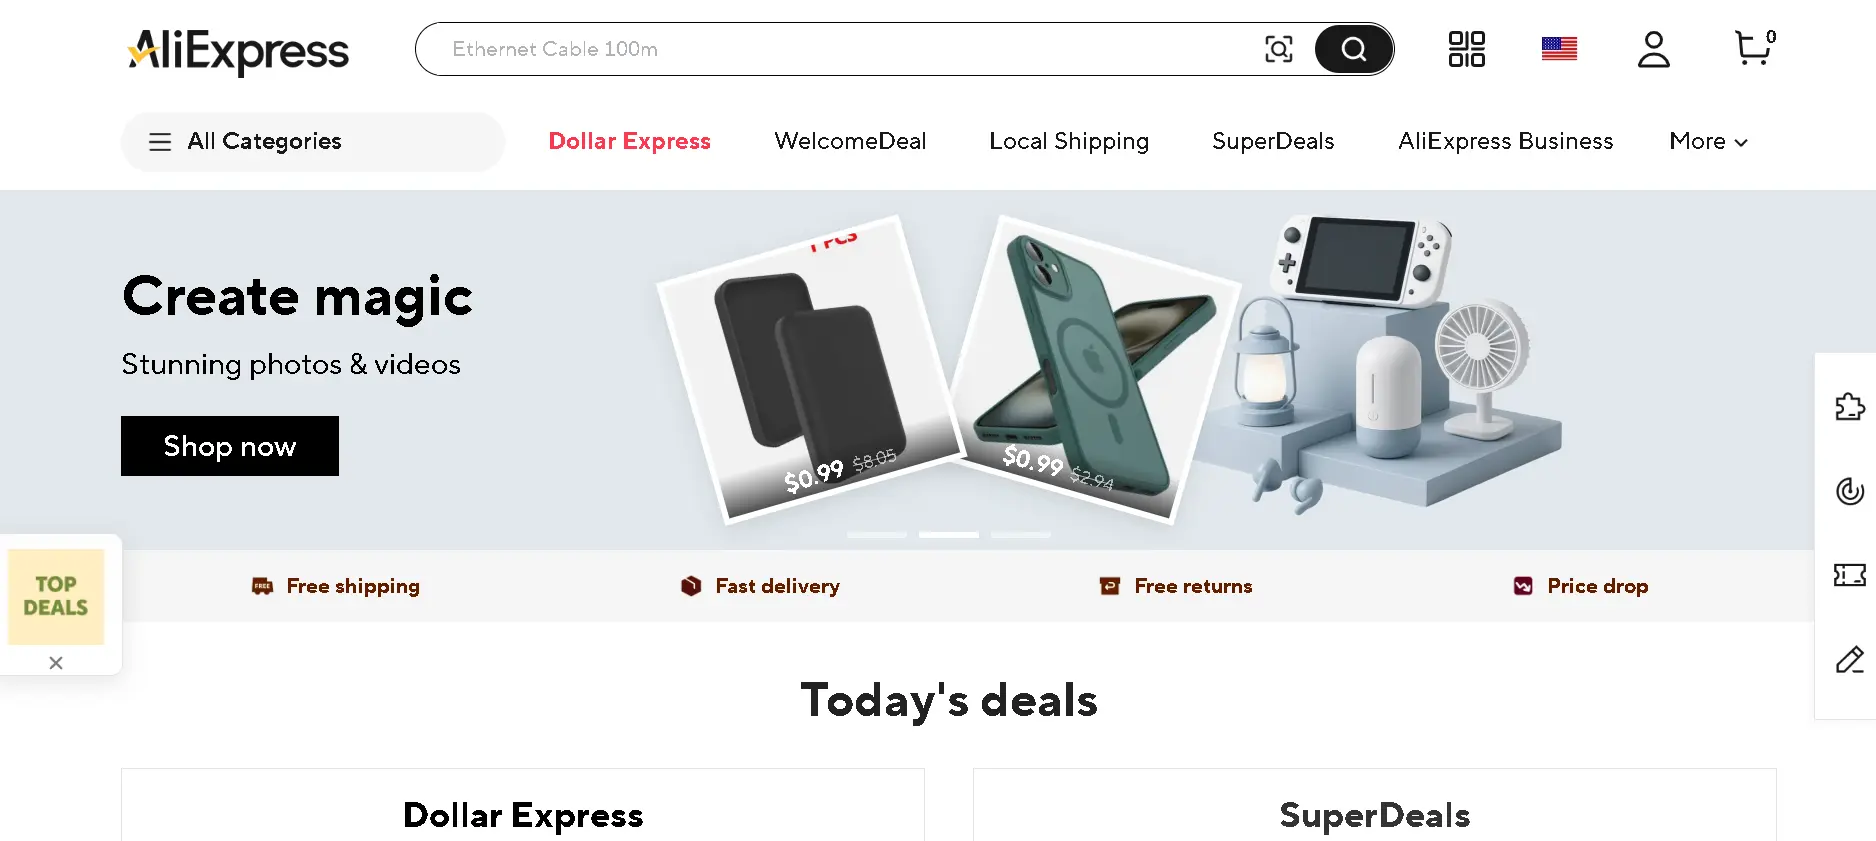This screenshot has height=841, width=1876.
Task: Click the Free shipping badge icon
Action: tap(261, 586)
